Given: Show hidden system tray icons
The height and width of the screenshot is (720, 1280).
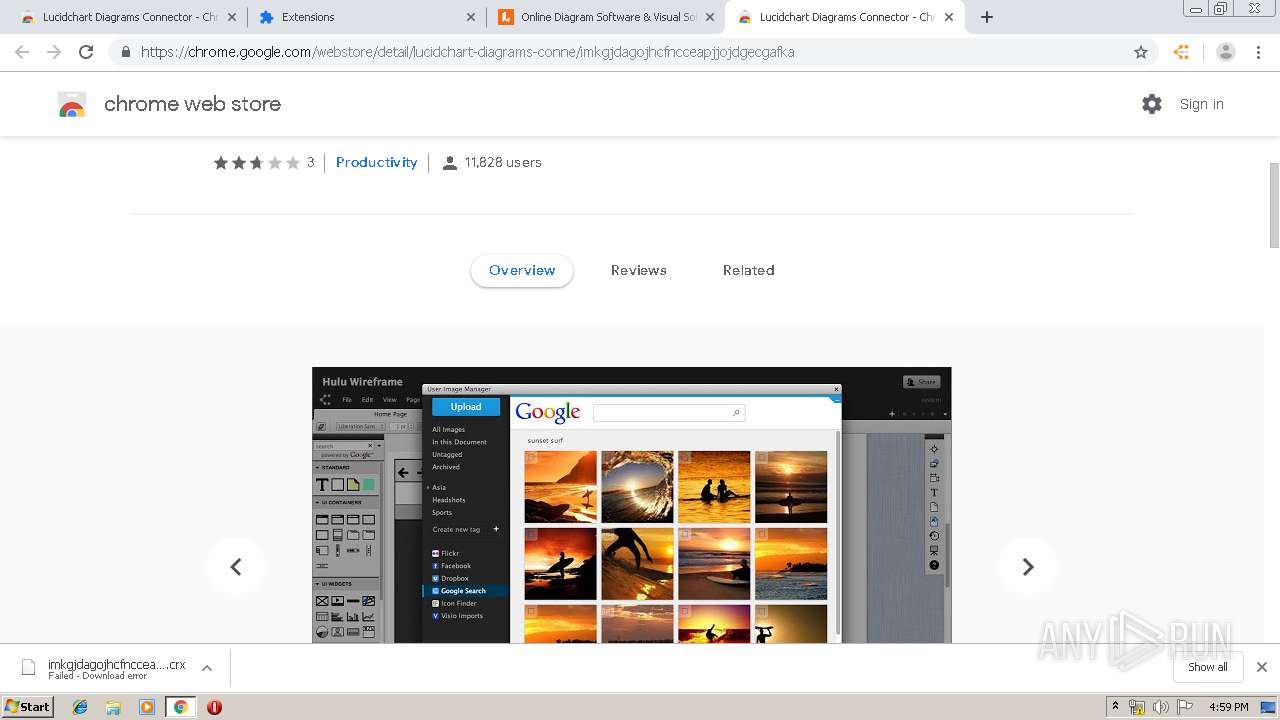Looking at the screenshot, I should (1116, 706).
